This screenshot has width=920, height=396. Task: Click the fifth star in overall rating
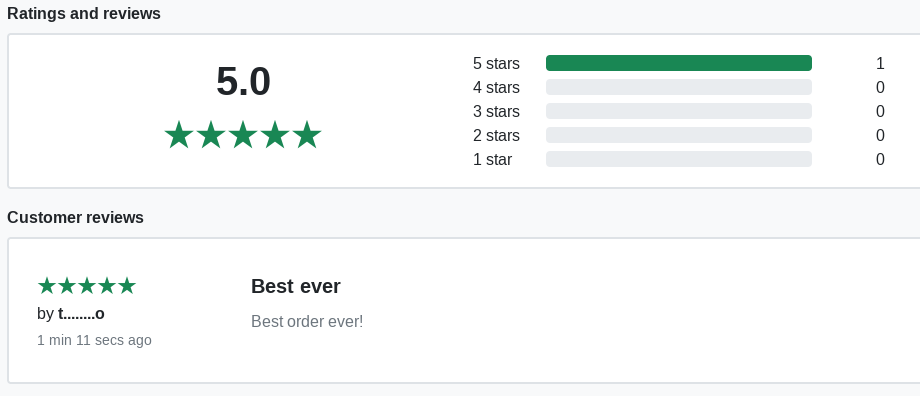[307, 135]
